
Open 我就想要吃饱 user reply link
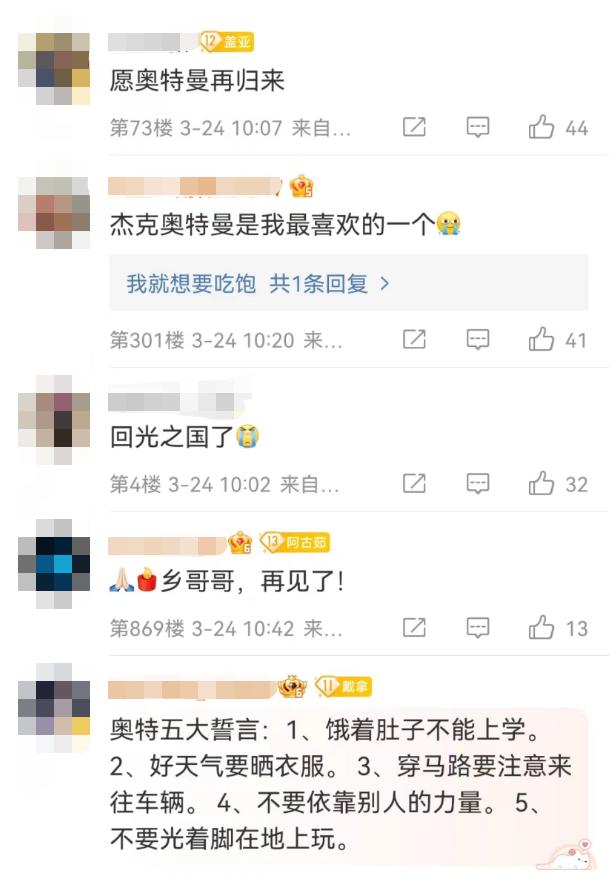click(191, 284)
